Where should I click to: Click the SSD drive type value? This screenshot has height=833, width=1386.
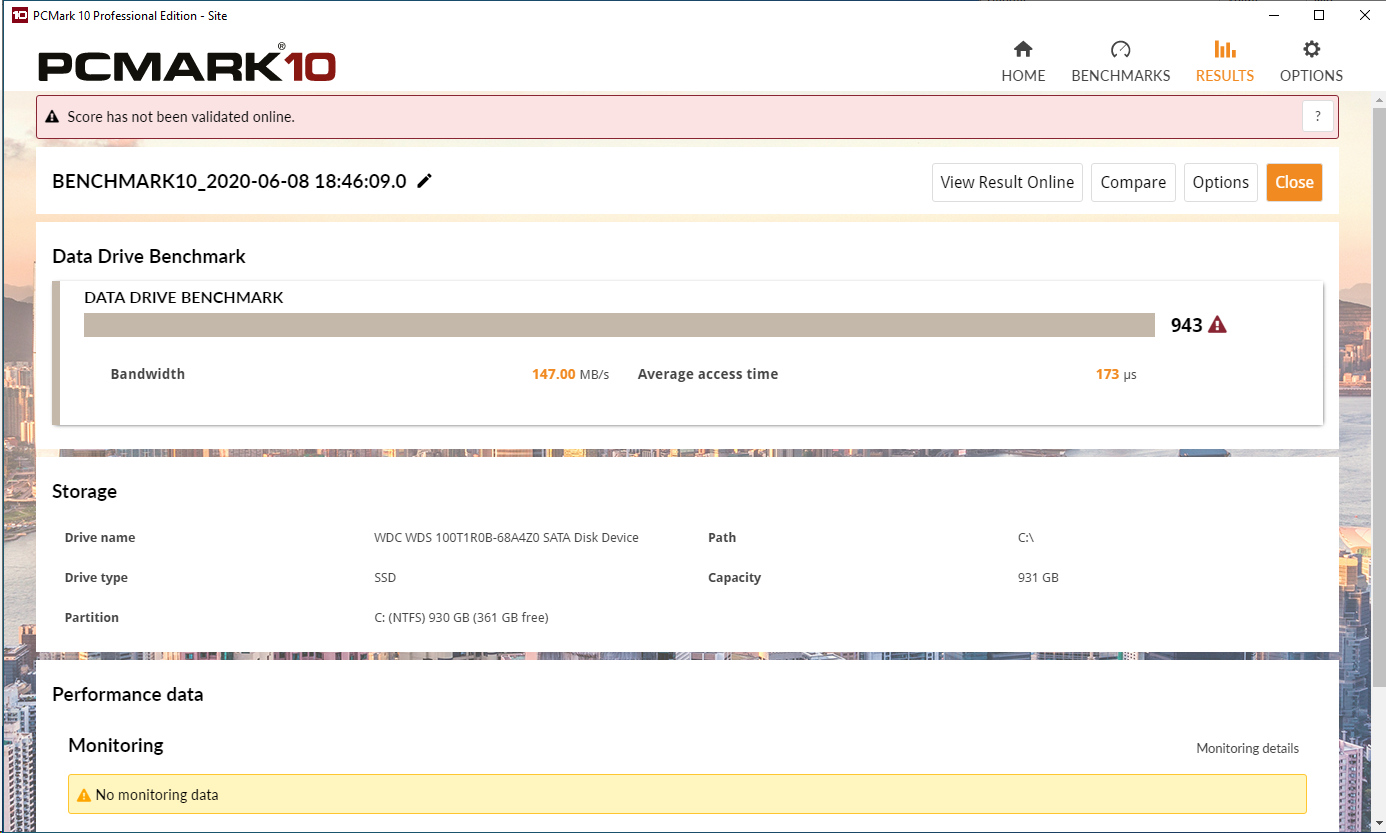click(385, 577)
